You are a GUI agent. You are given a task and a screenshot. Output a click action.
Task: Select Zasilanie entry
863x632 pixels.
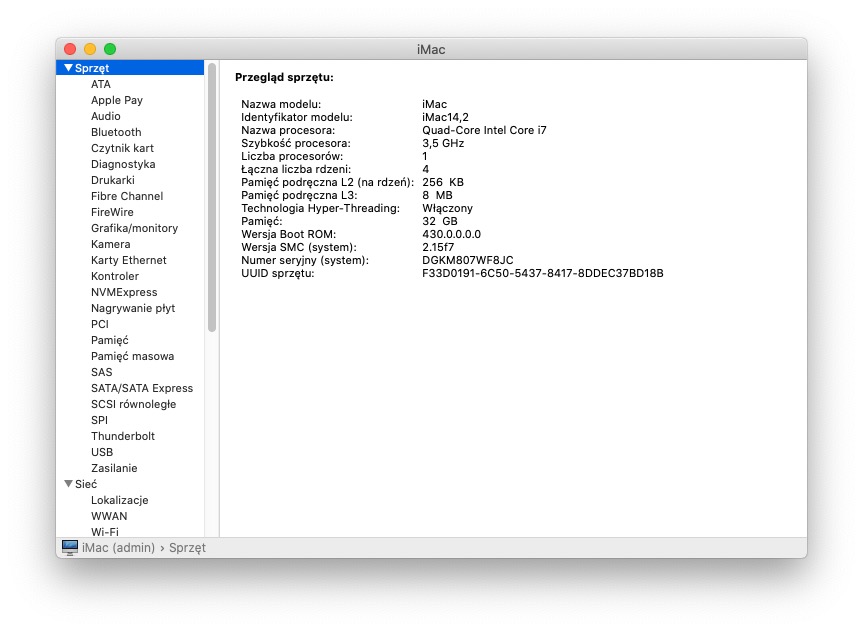114,468
